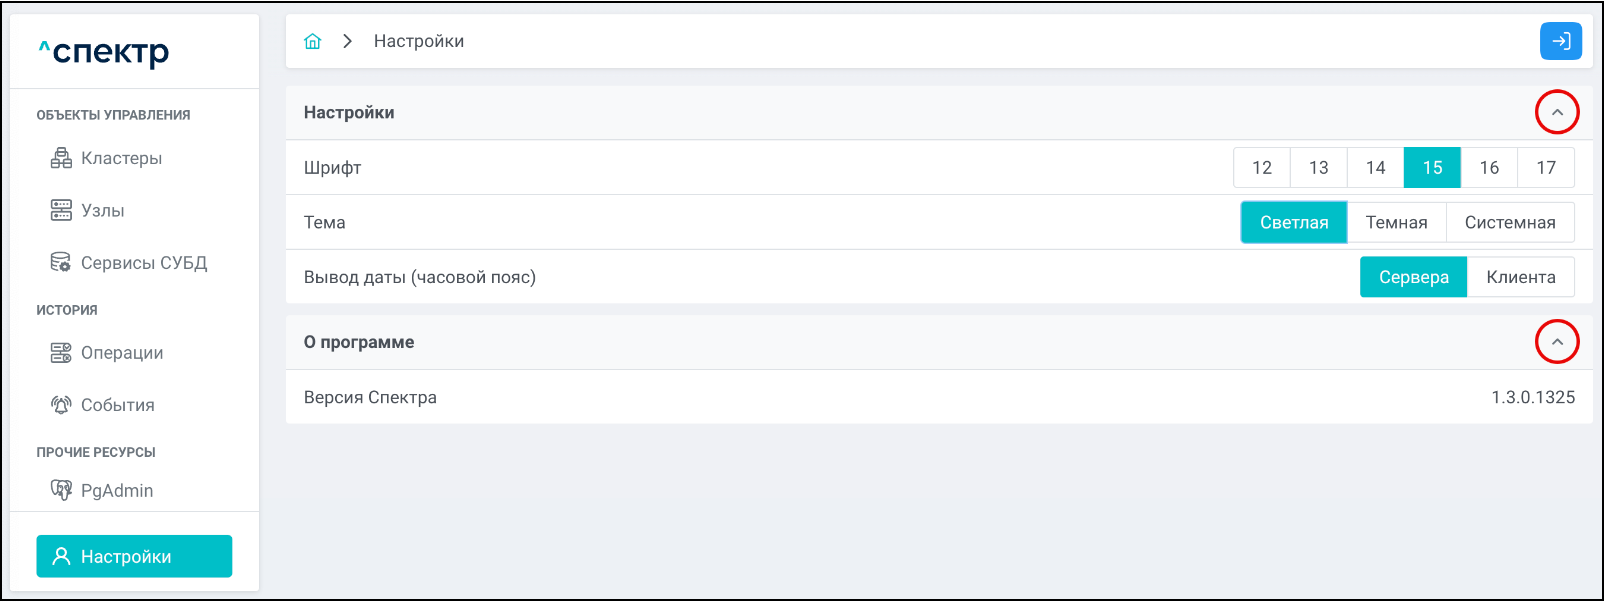Click the breadcrumb arrow separator

coord(347,41)
